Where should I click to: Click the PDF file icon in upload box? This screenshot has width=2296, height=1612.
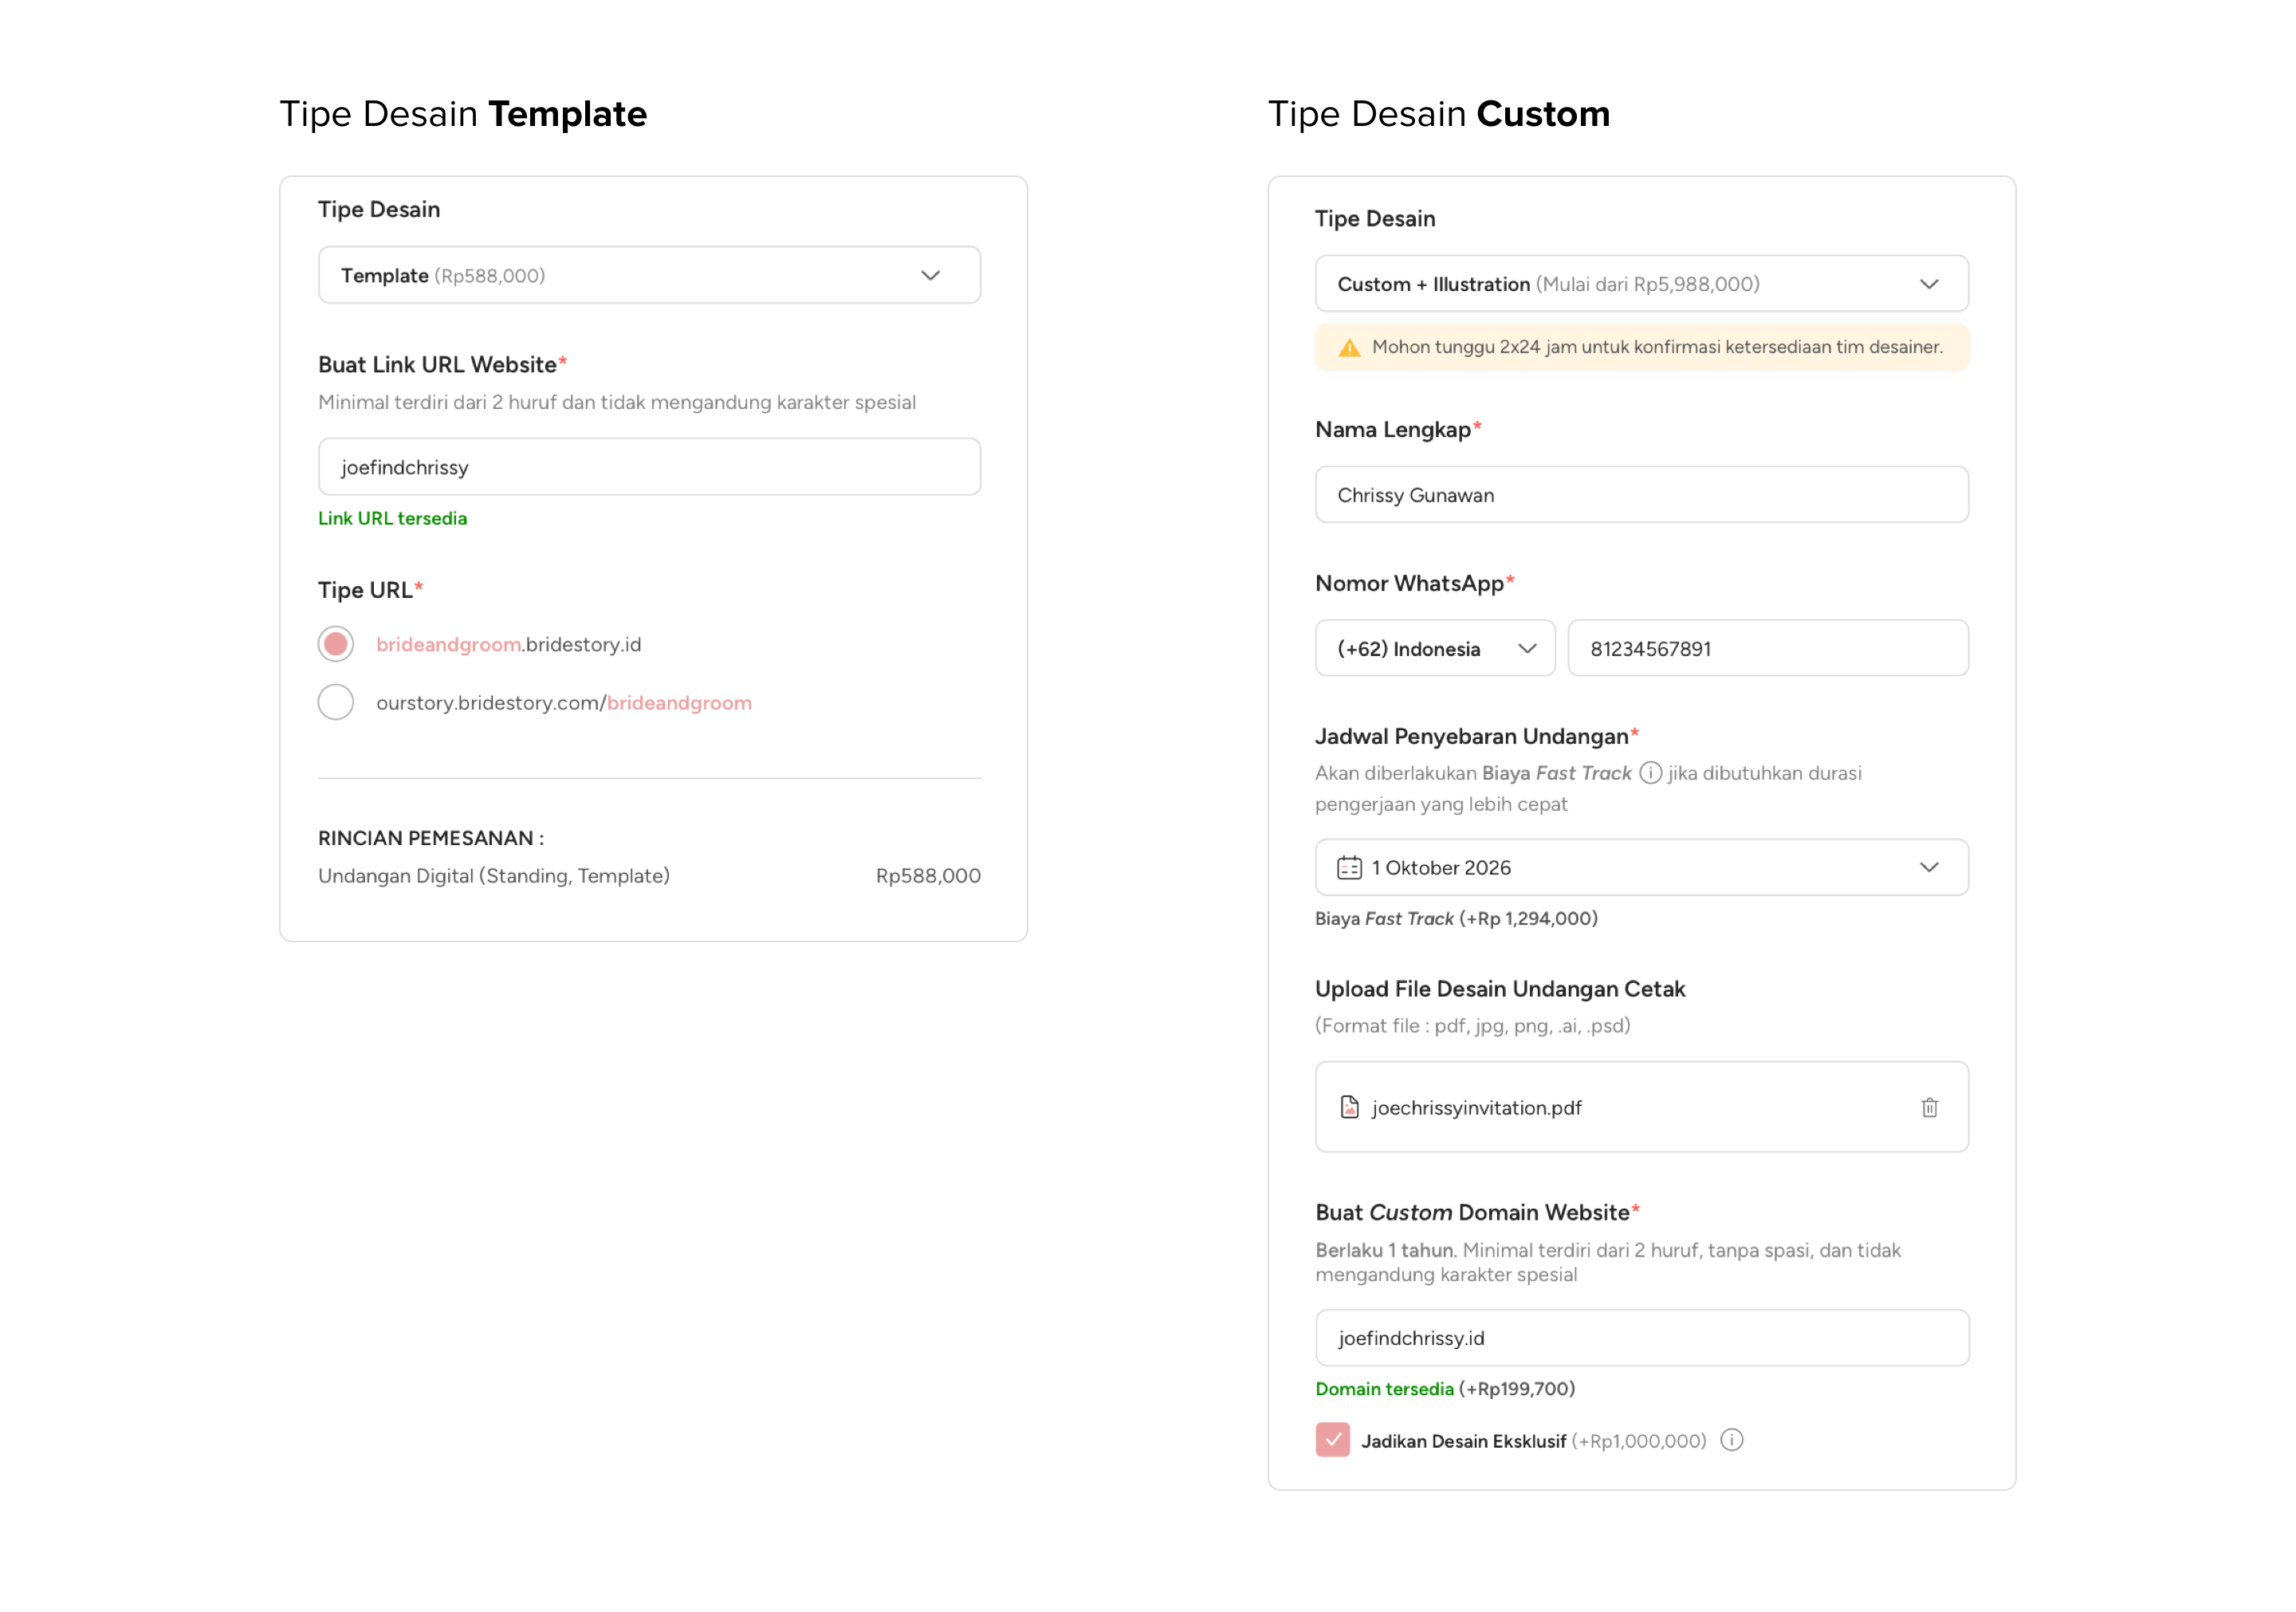[1349, 1107]
